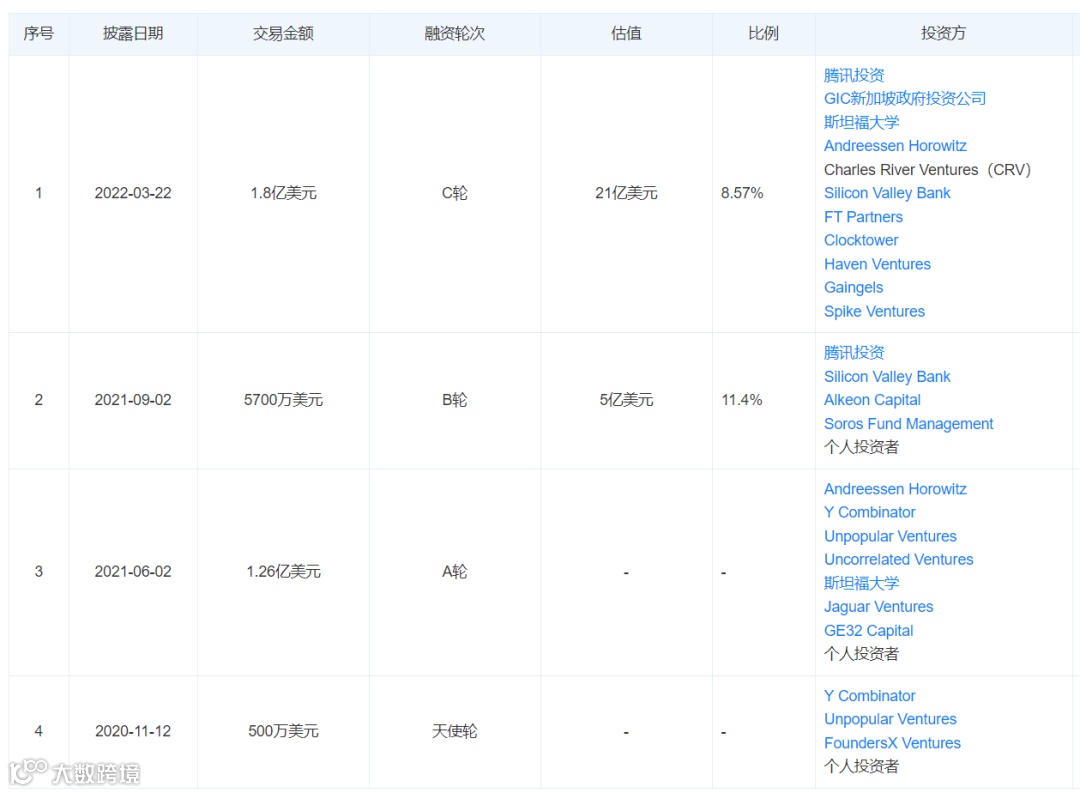Select 个人投资者 text in B轮 row
The image size is (1080, 793).
tap(861, 447)
